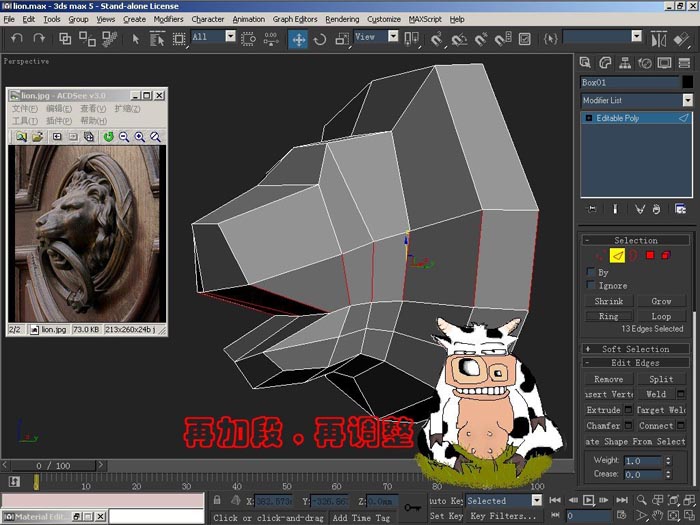Select the Select Object arrow tool
The image size is (700, 525).
(136, 39)
